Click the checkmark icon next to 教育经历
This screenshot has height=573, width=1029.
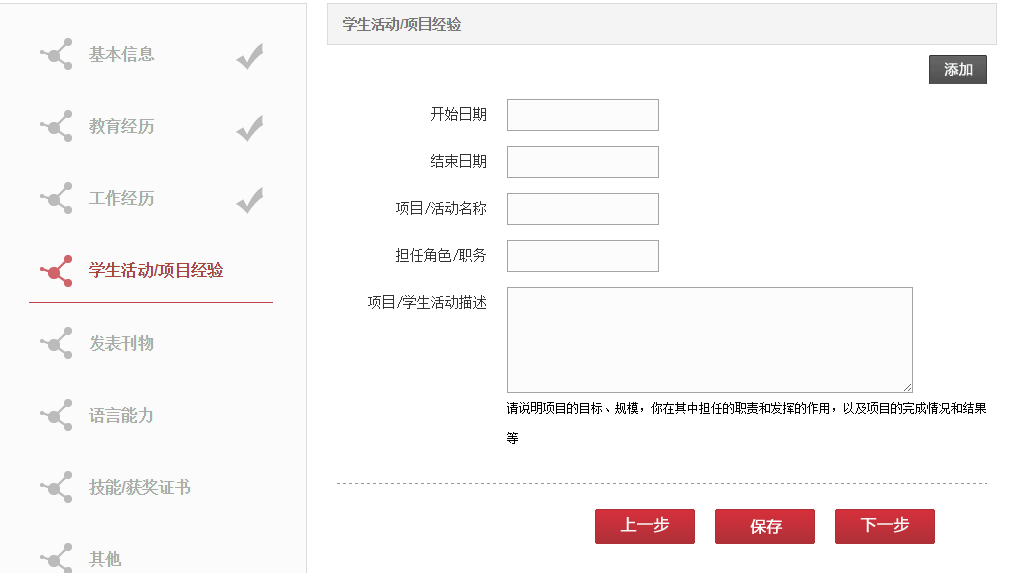[x=250, y=128]
